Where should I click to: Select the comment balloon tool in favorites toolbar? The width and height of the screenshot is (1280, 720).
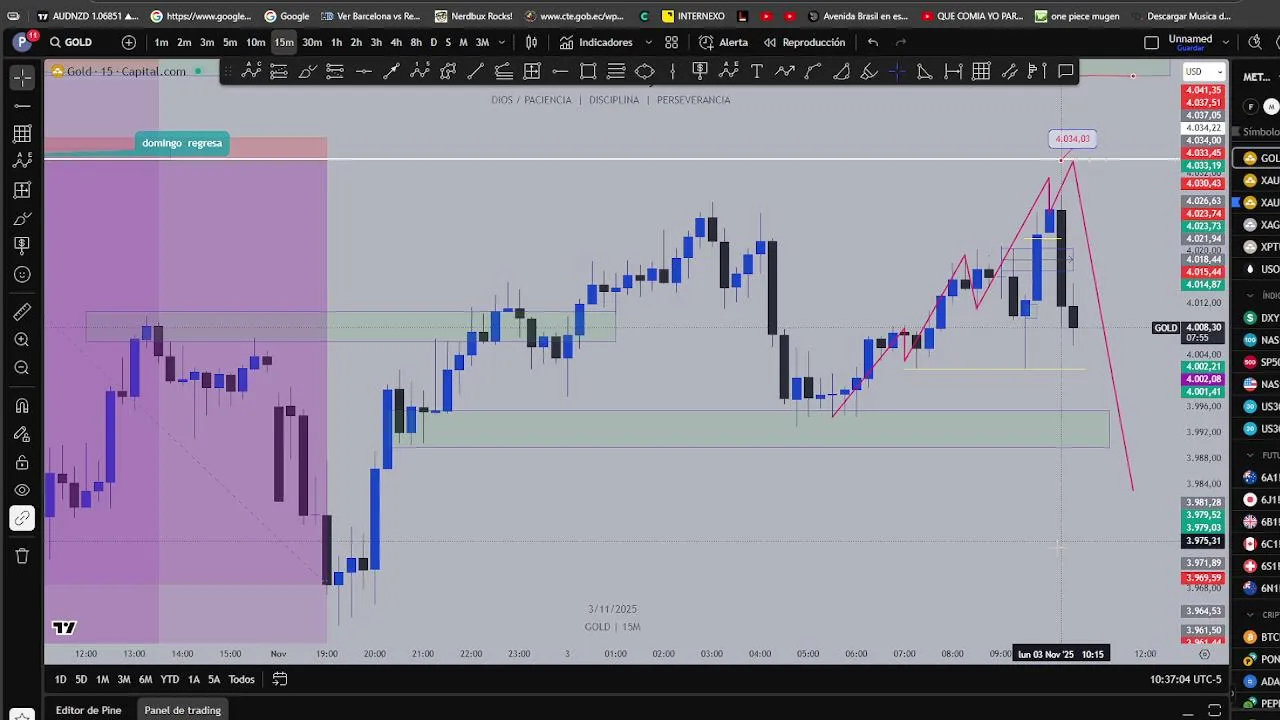1066,71
